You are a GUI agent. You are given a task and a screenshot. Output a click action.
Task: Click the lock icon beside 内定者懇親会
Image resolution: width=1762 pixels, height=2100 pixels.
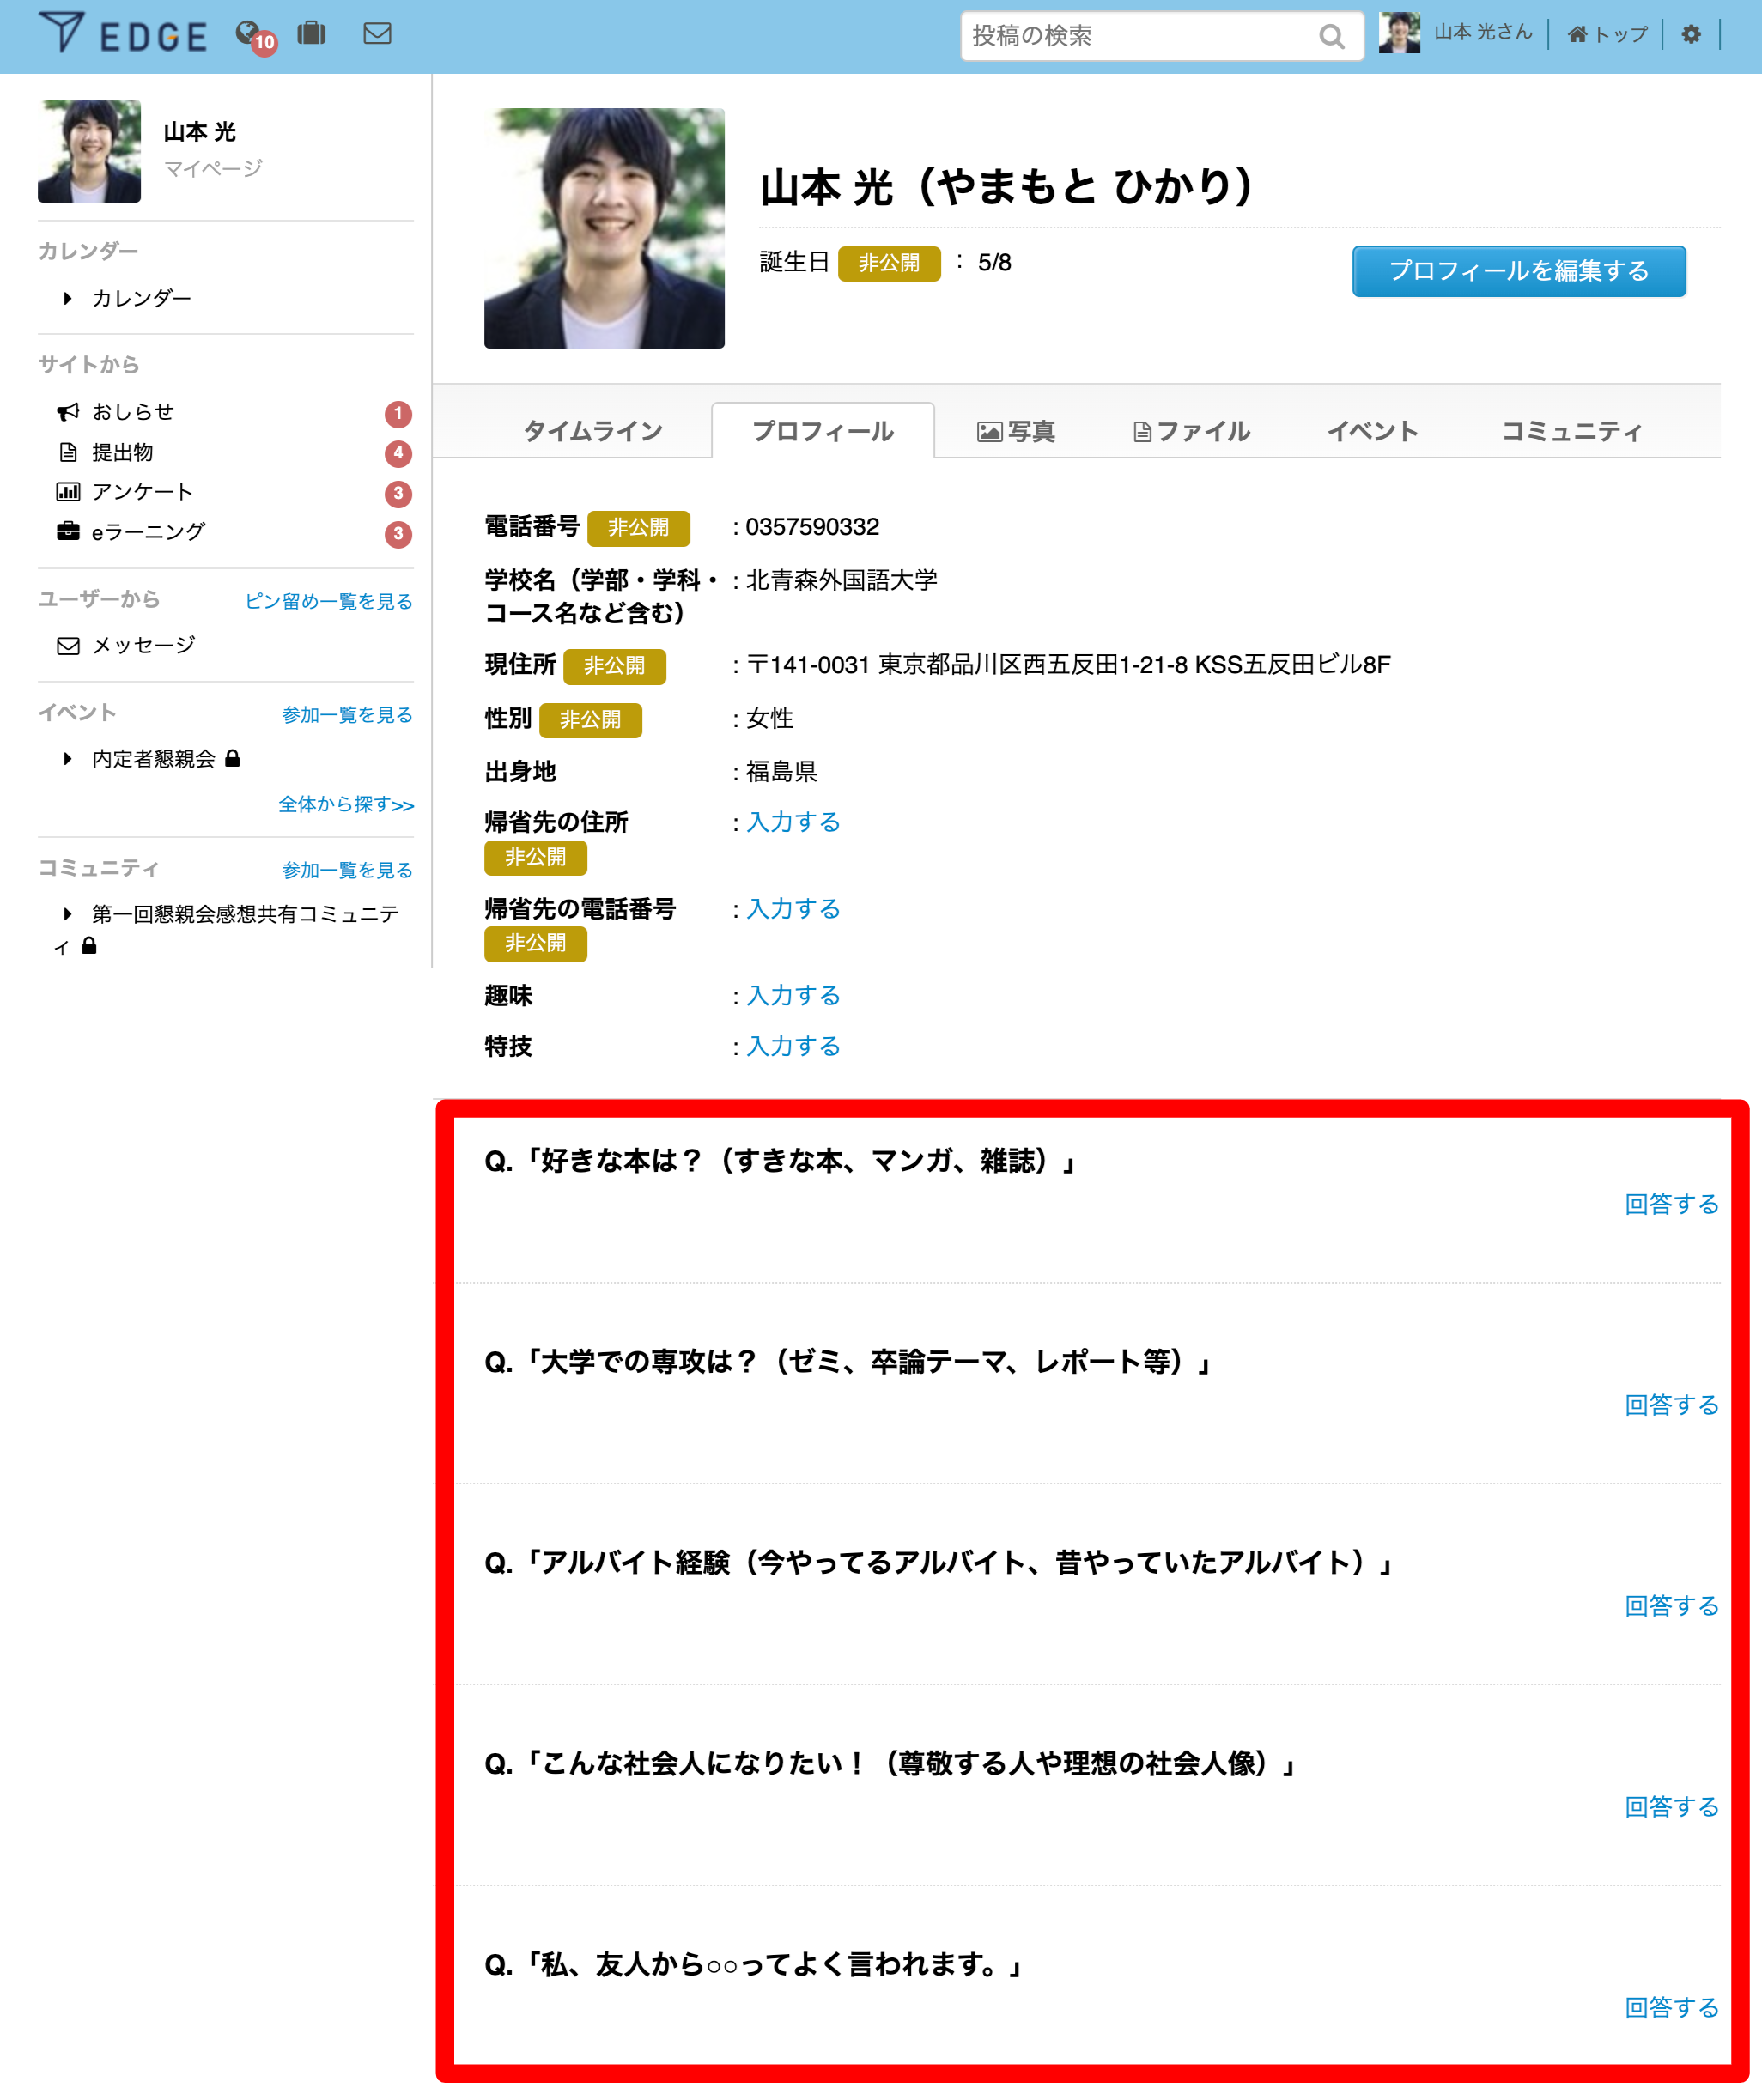232,758
